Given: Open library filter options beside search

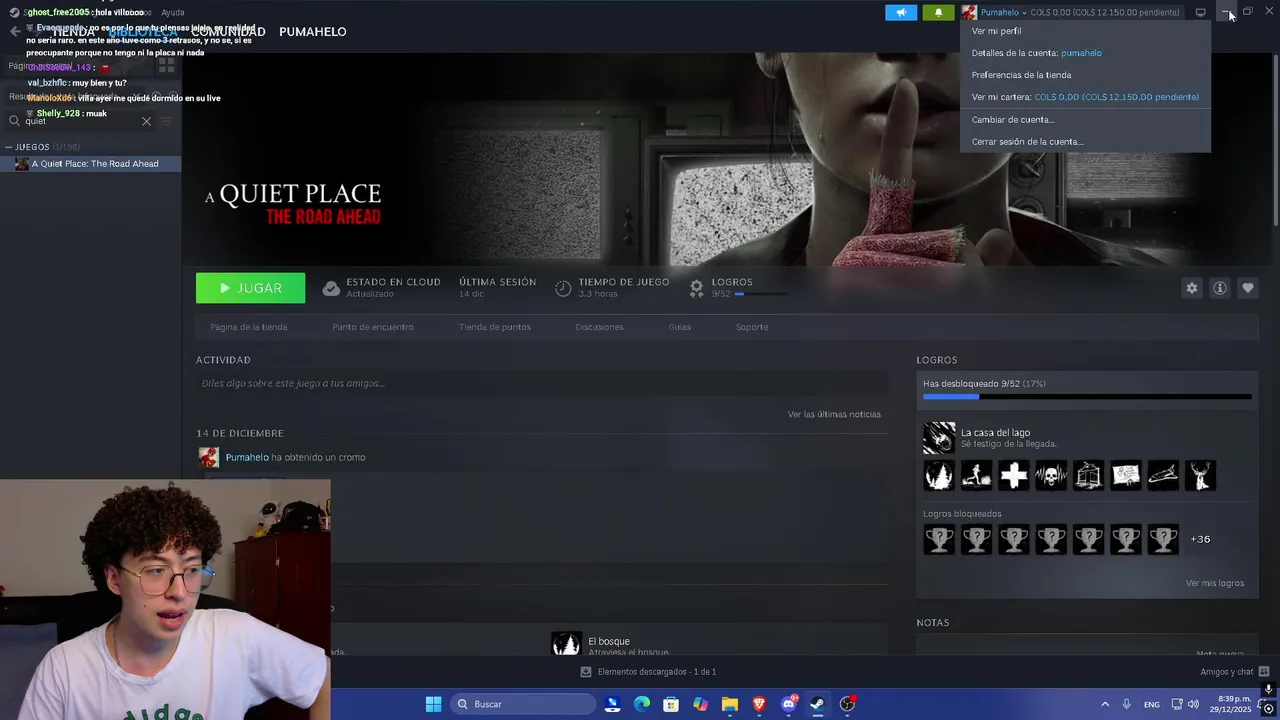Looking at the screenshot, I should tap(166, 121).
